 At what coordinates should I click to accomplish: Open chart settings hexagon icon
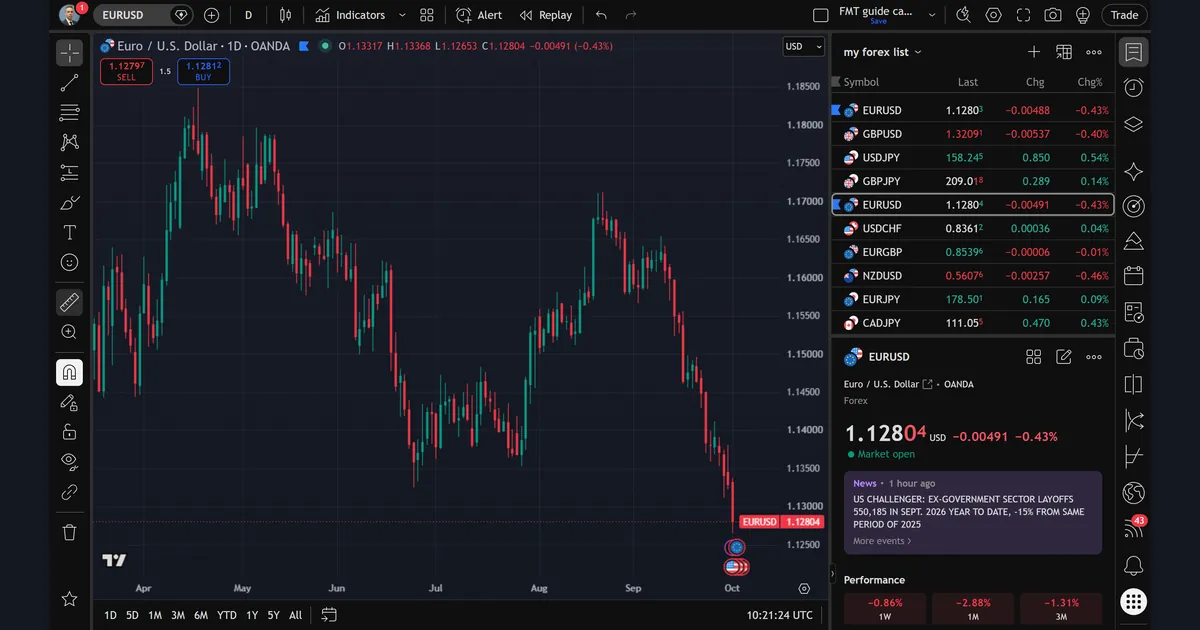[x=993, y=15]
